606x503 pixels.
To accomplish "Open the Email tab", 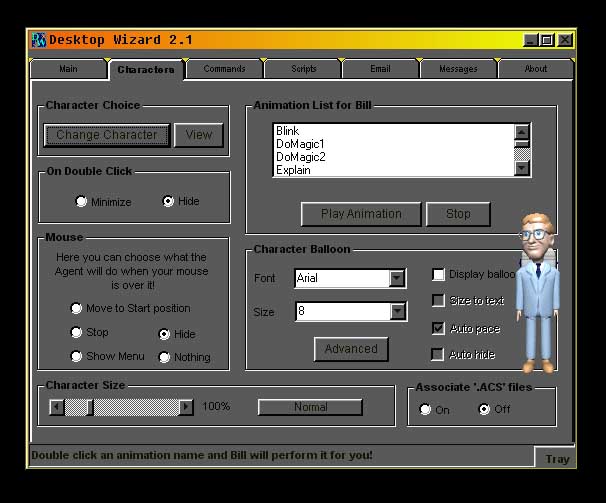I will coord(380,69).
